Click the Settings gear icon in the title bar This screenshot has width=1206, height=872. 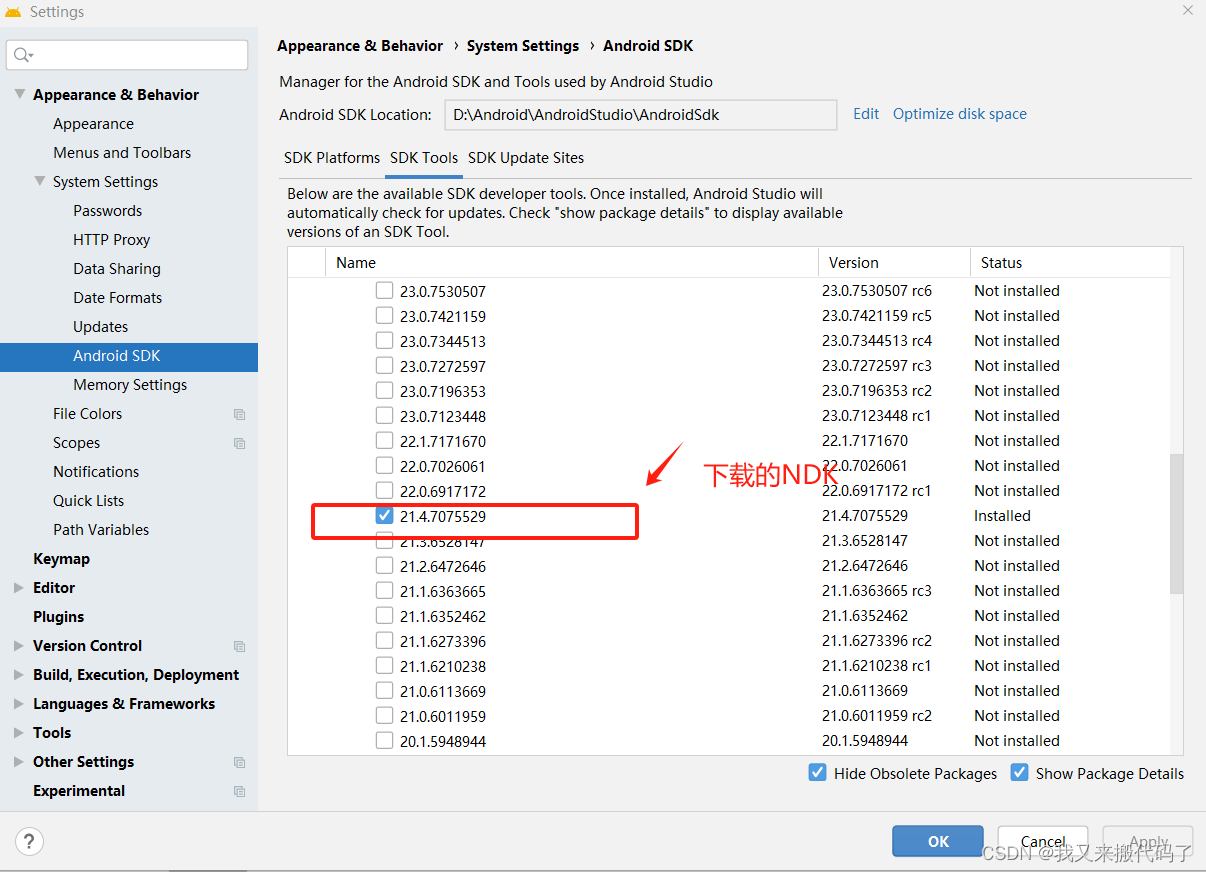[x=13, y=11]
